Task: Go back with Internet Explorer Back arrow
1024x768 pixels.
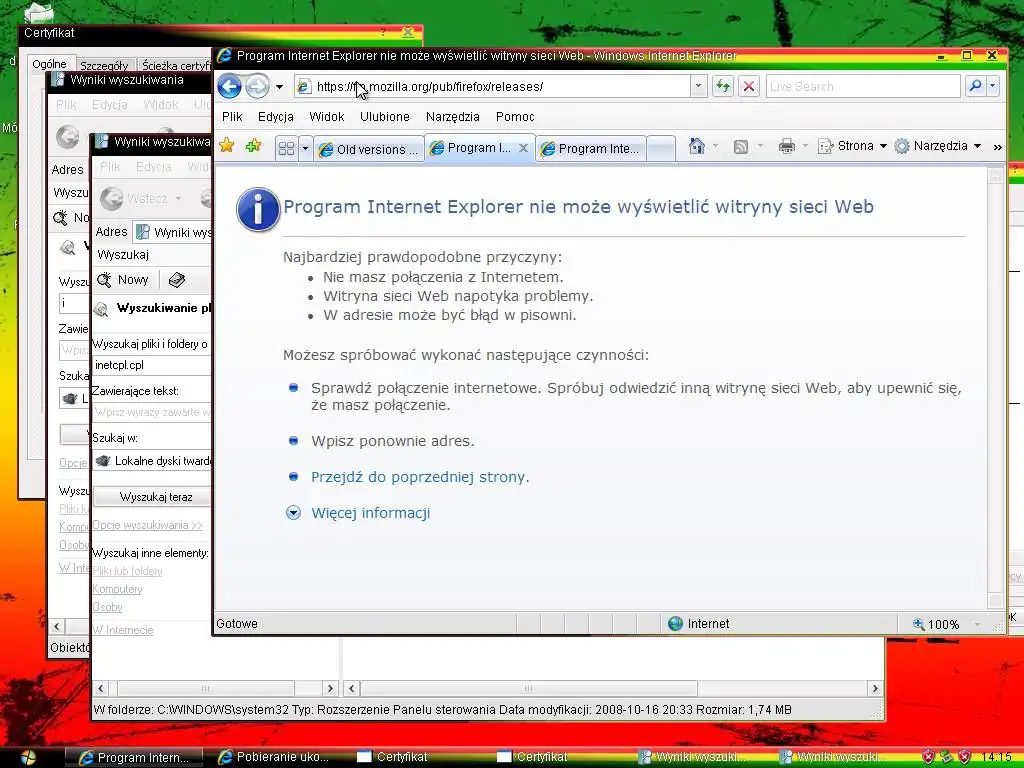Action: pyautogui.click(x=229, y=86)
